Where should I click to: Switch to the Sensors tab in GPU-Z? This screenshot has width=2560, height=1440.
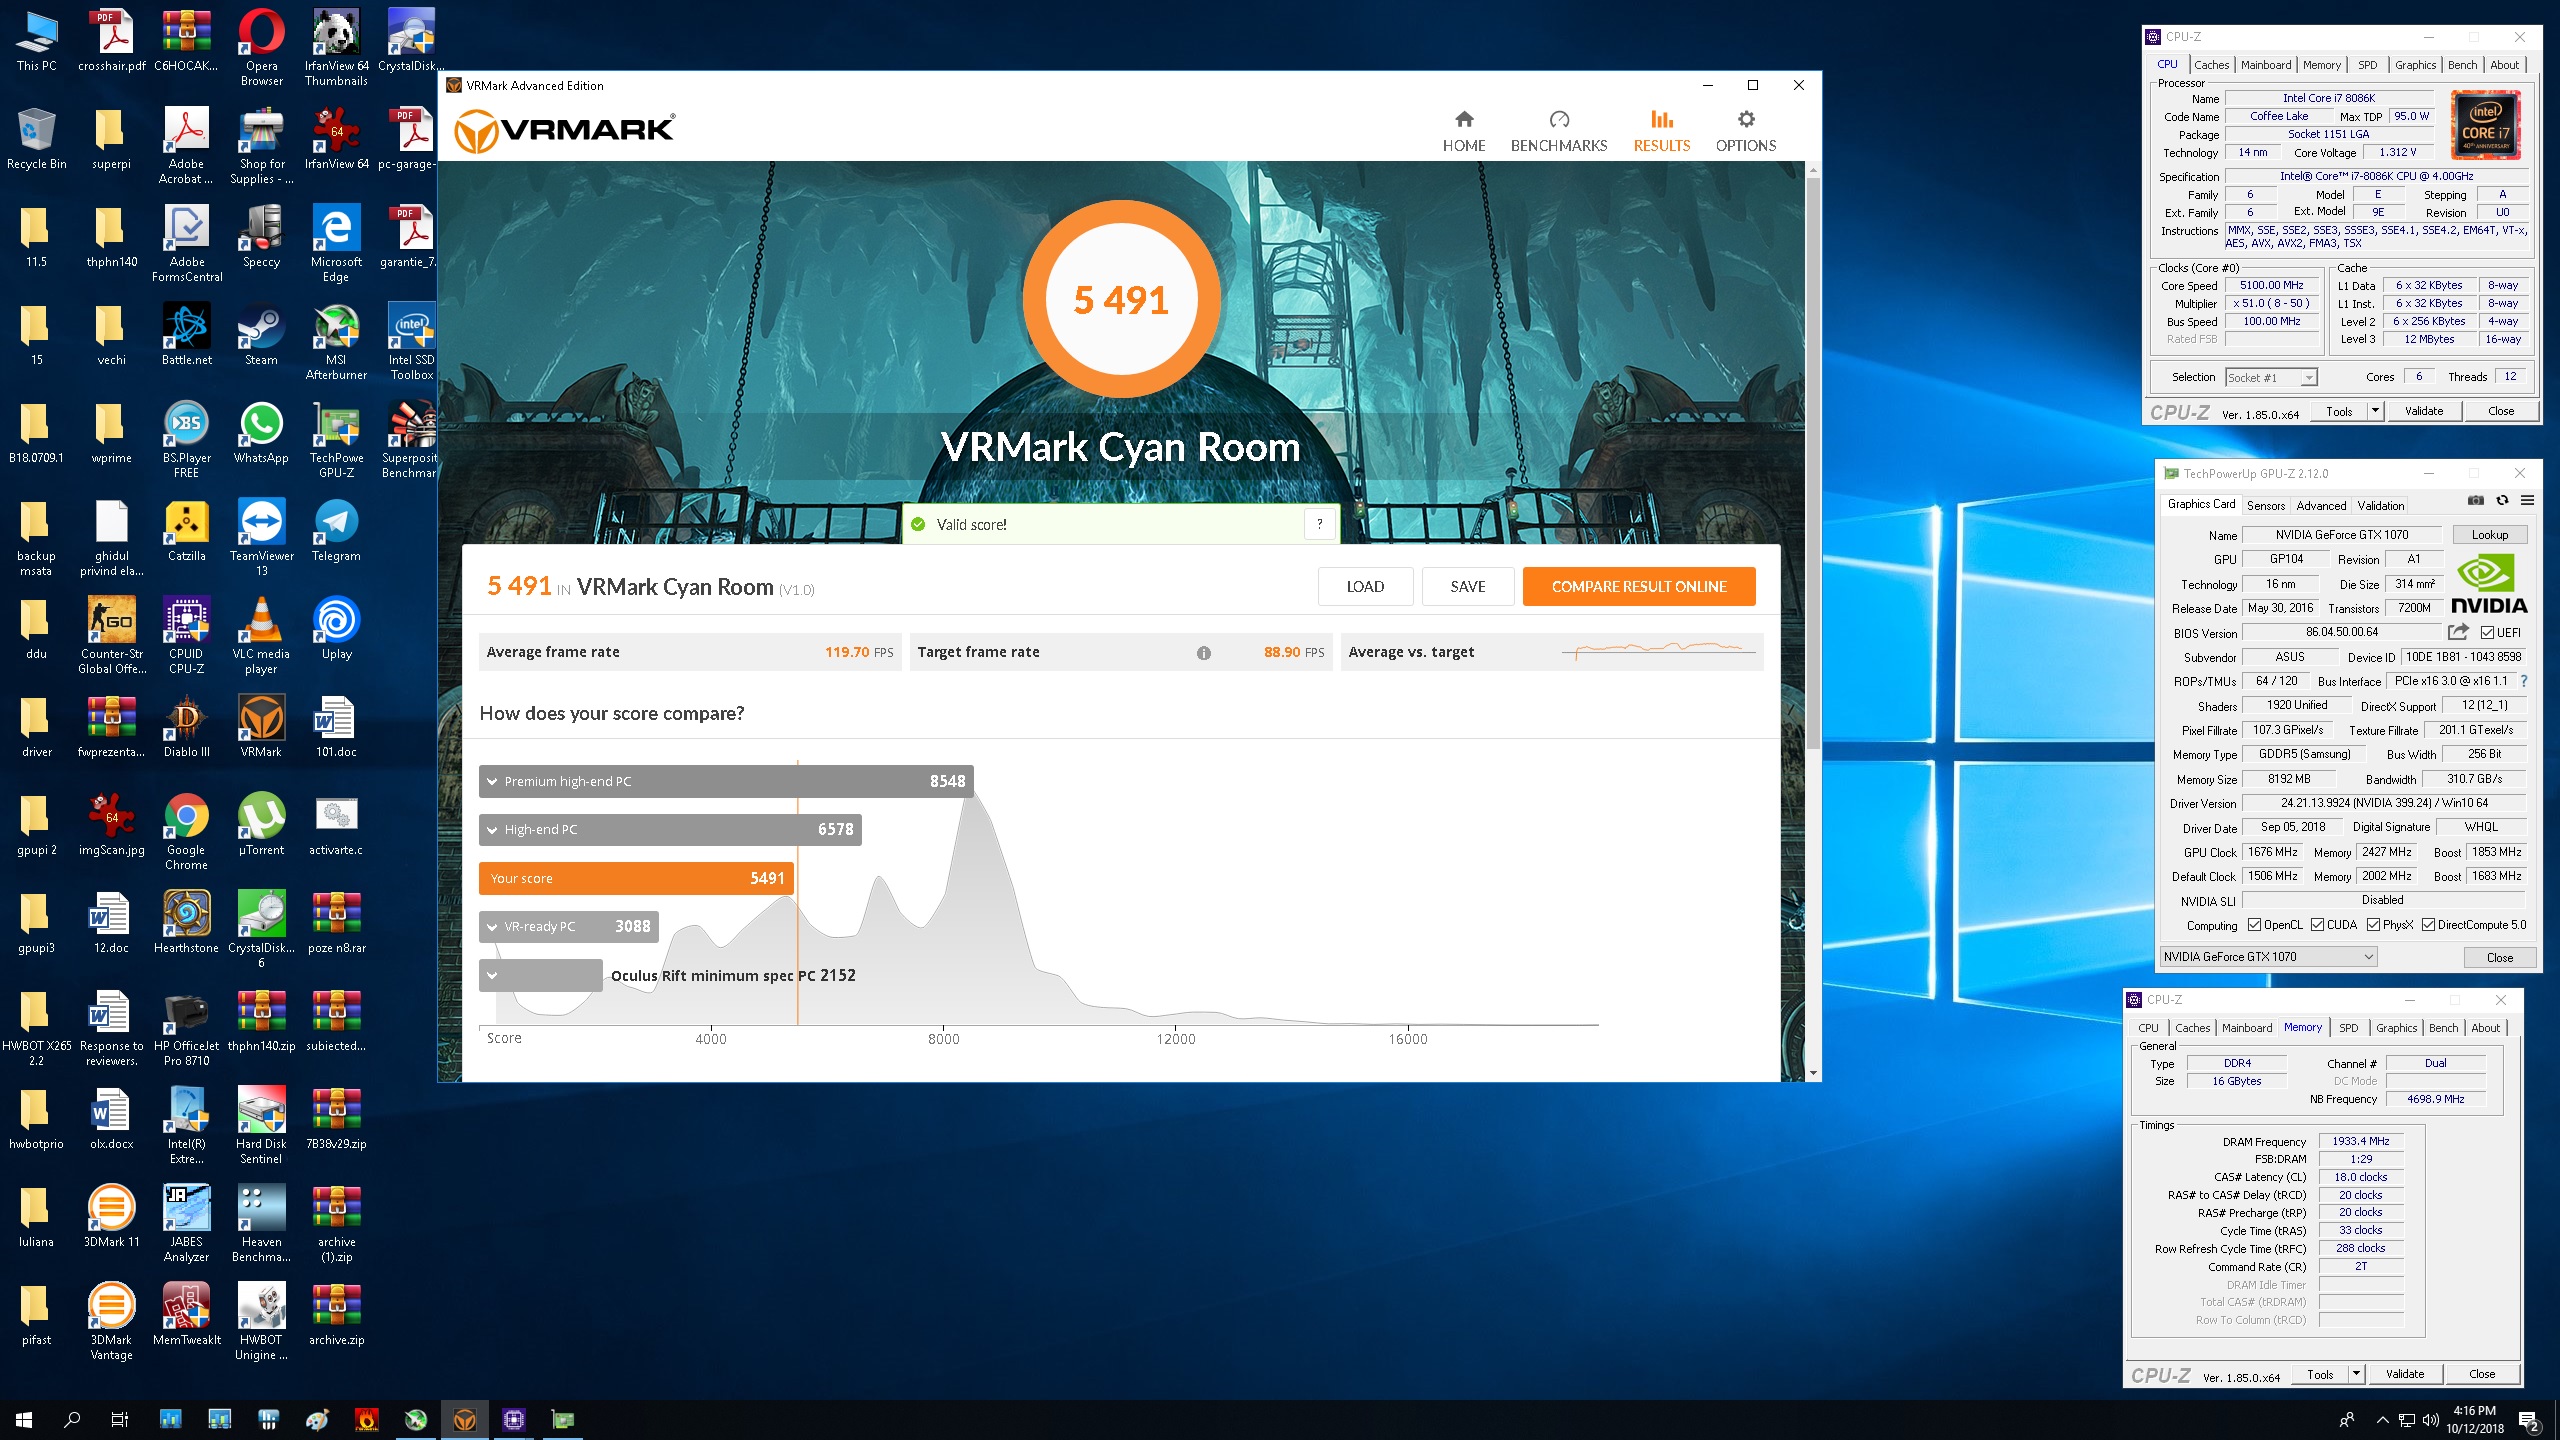pos(2265,505)
